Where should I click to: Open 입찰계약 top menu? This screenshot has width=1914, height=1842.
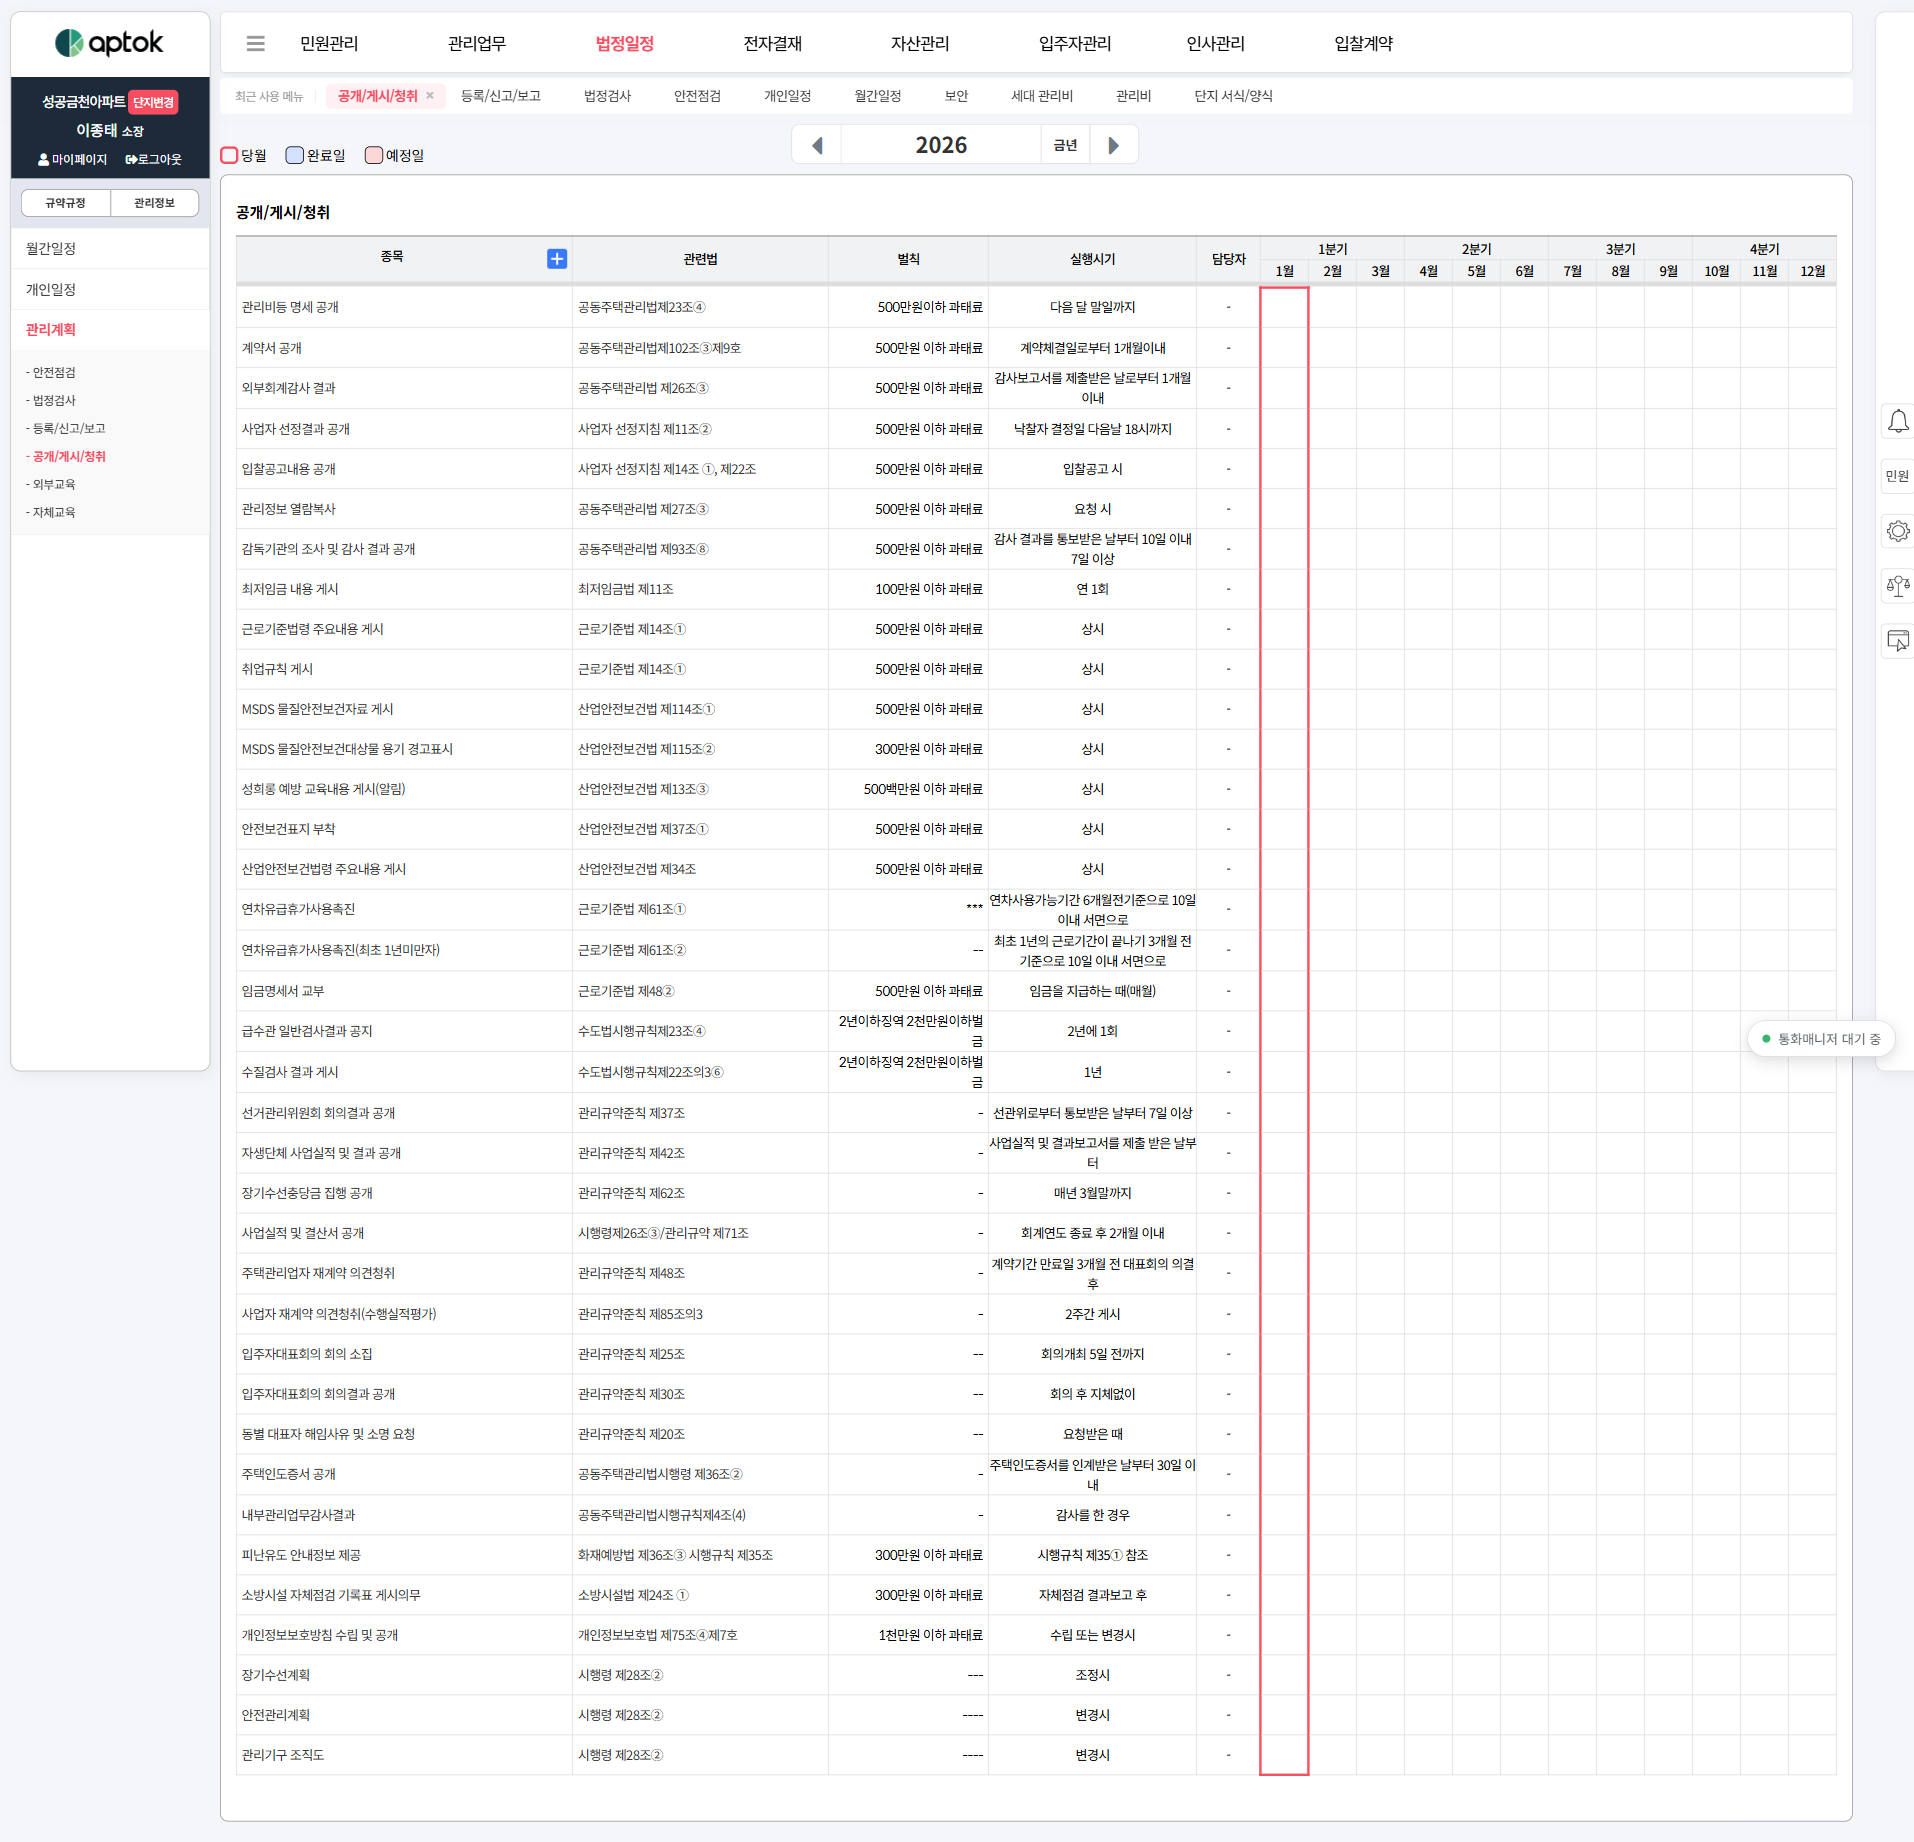click(x=1364, y=43)
